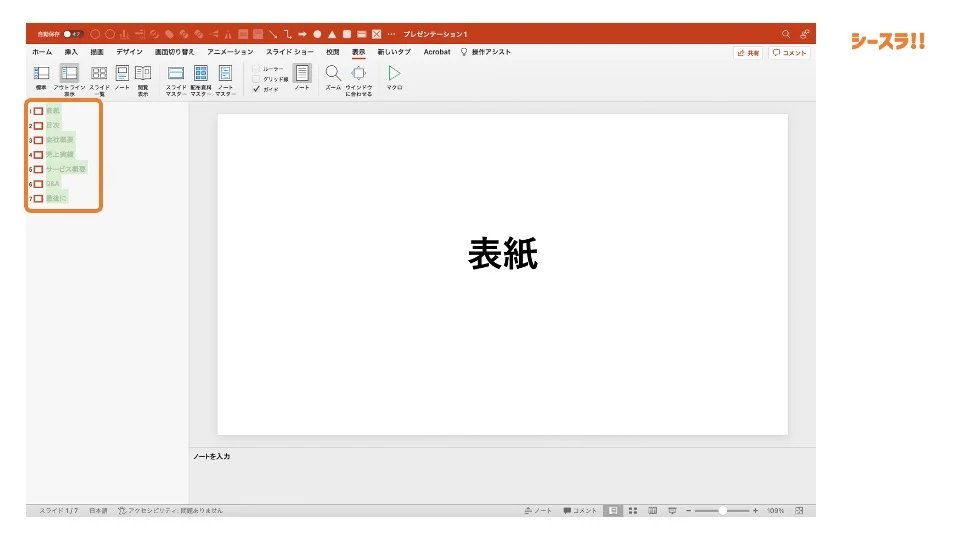Screen dimensions: 960x540
Task: Click language indicator 日本語 in status bar
Action: point(99,511)
